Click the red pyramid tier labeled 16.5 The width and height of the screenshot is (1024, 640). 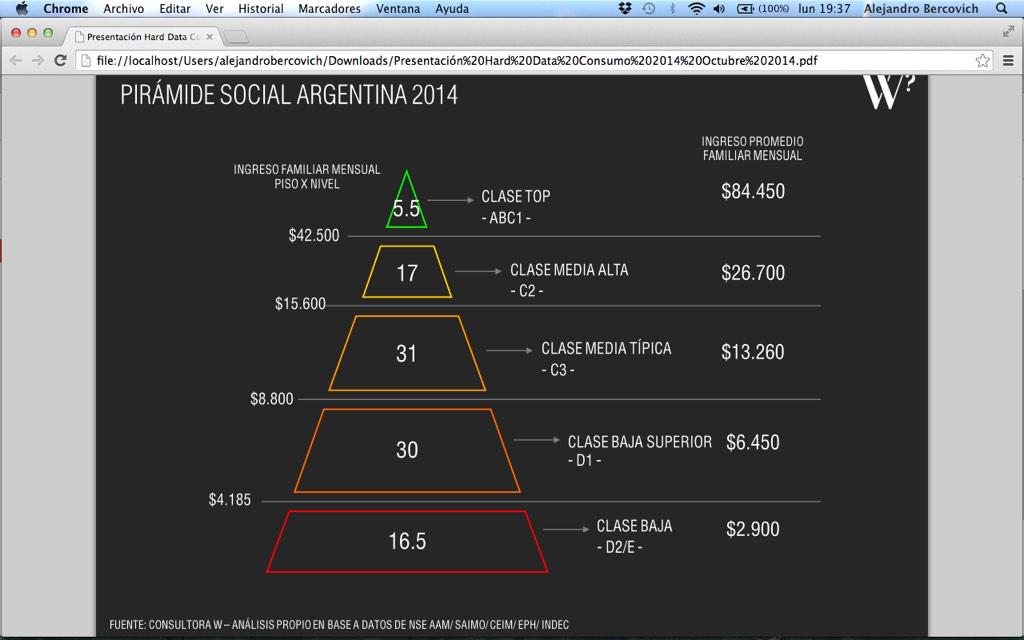tap(407, 541)
